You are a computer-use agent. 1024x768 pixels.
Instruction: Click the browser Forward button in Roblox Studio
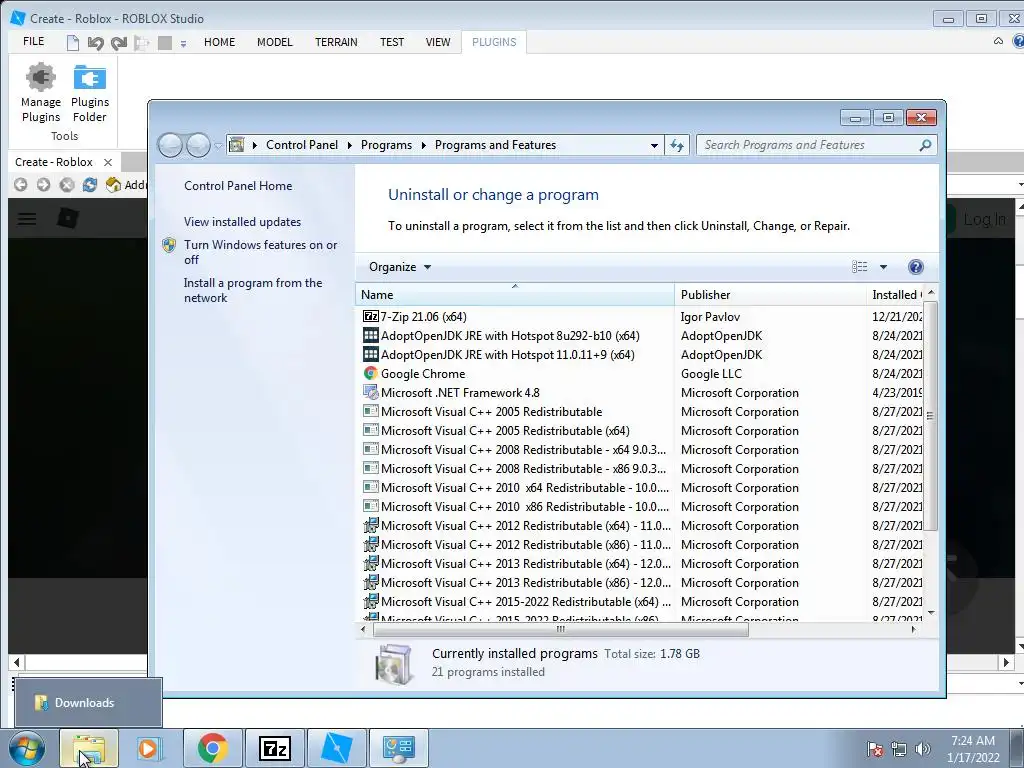pos(43,185)
